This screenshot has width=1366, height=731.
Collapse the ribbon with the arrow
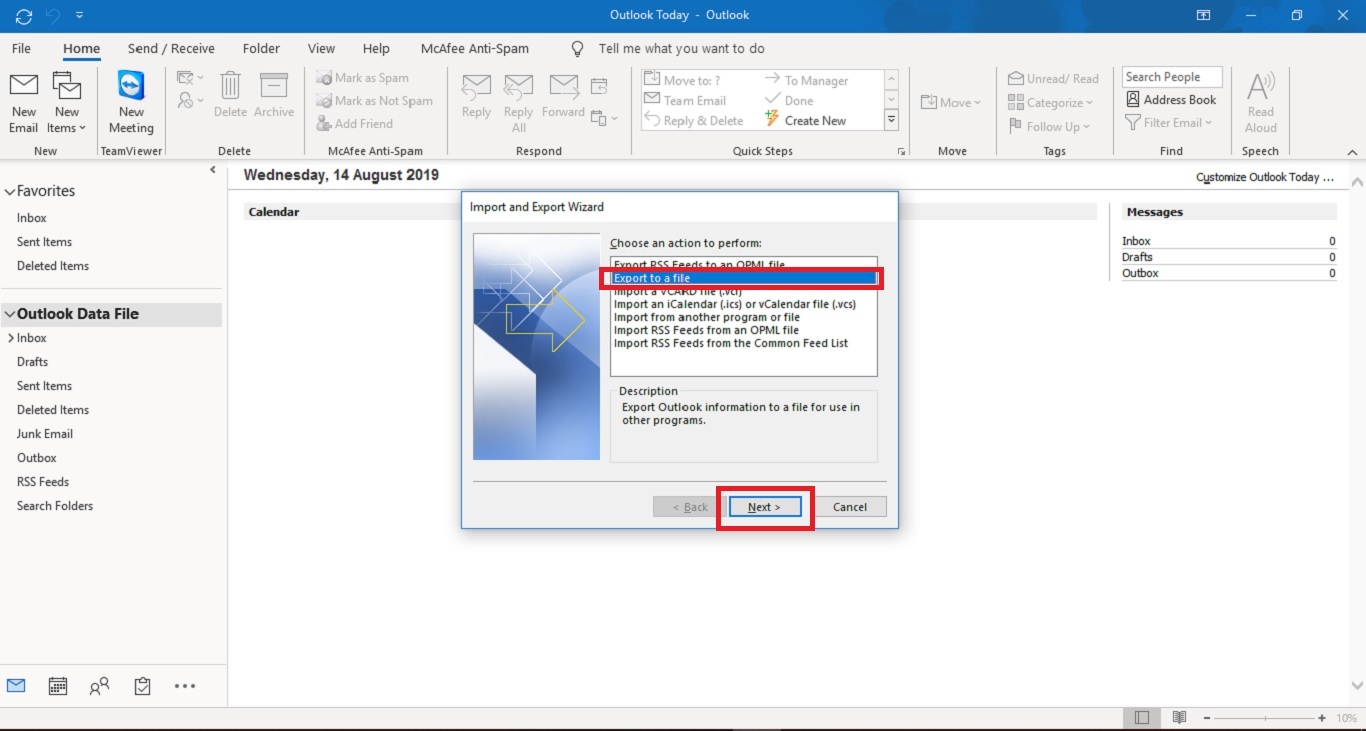1352,152
